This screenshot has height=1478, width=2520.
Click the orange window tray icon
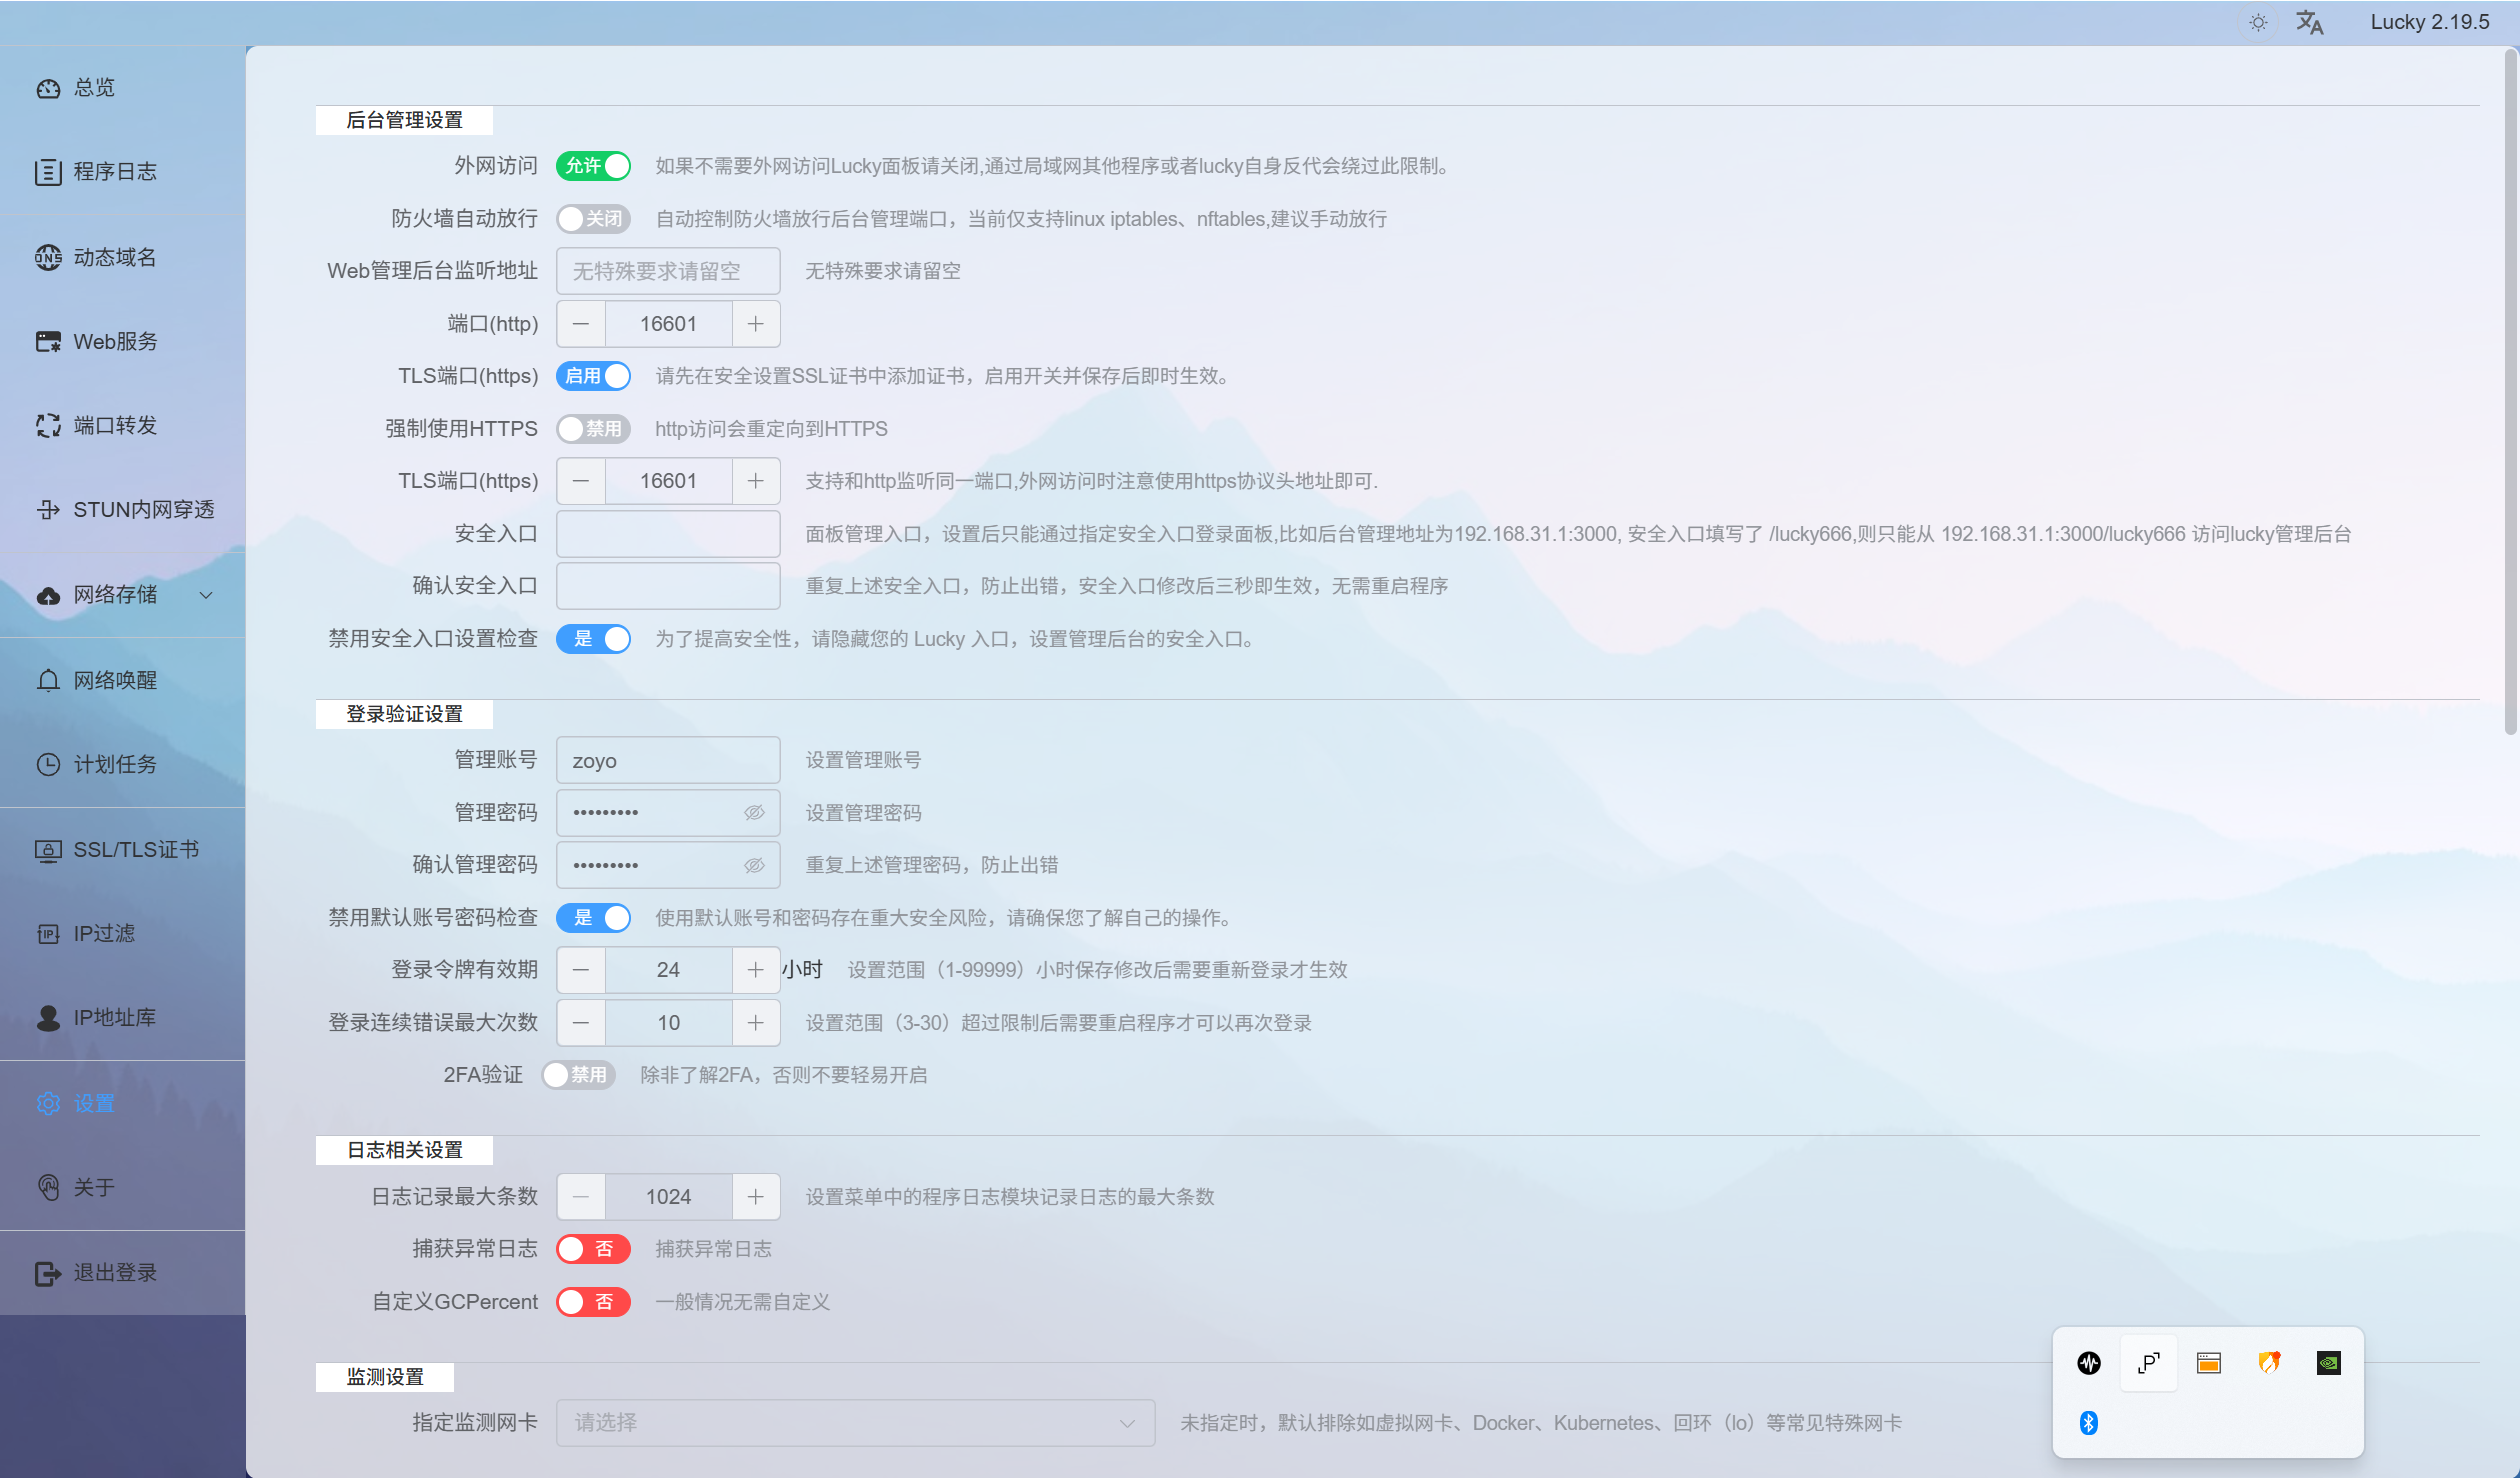click(2209, 1363)
